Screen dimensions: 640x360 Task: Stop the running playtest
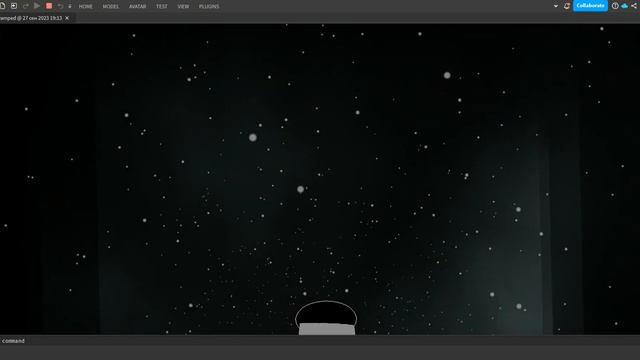(49, 6)
